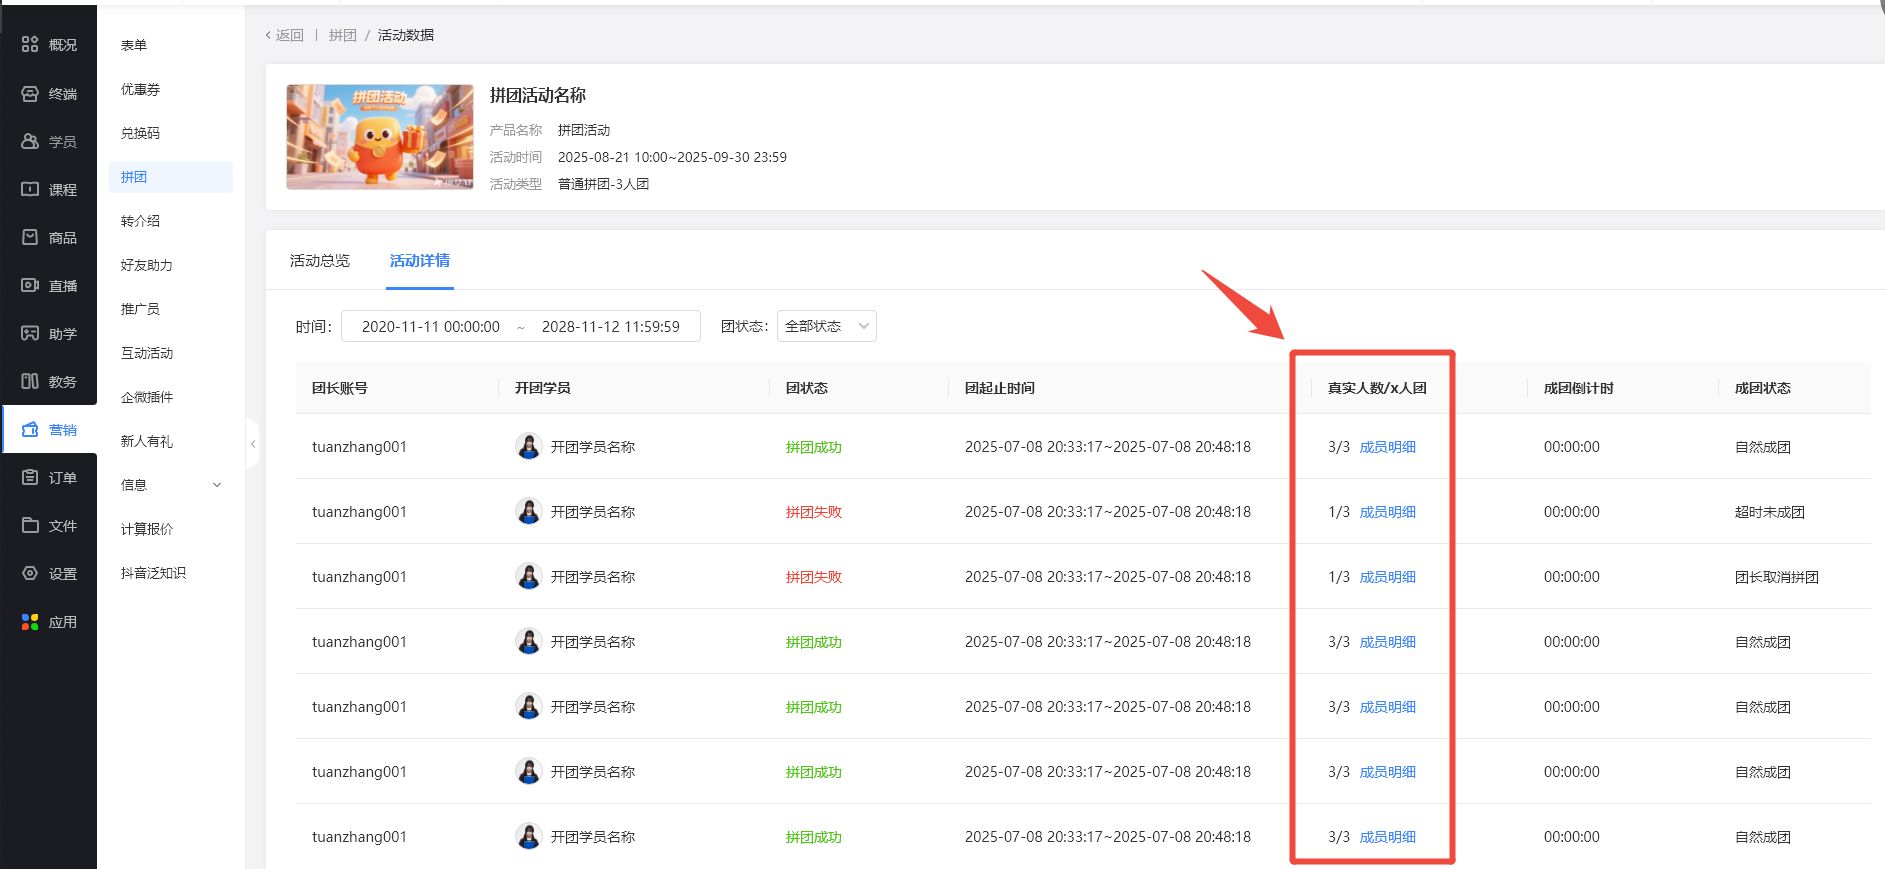Click the 终端 store icon
This screenshot has width=1885, height=869.
(30, 94)
